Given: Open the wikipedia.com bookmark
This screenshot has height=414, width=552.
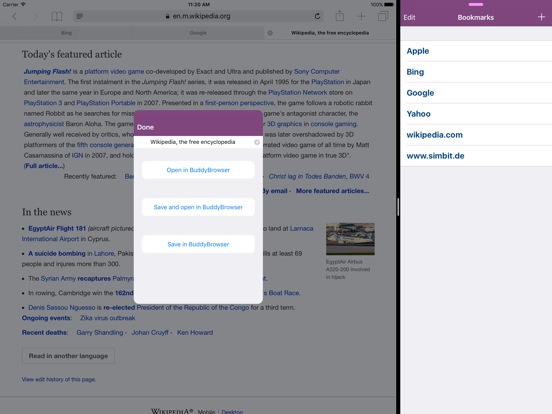Looking at the screenshot, I should click(476, 135).
